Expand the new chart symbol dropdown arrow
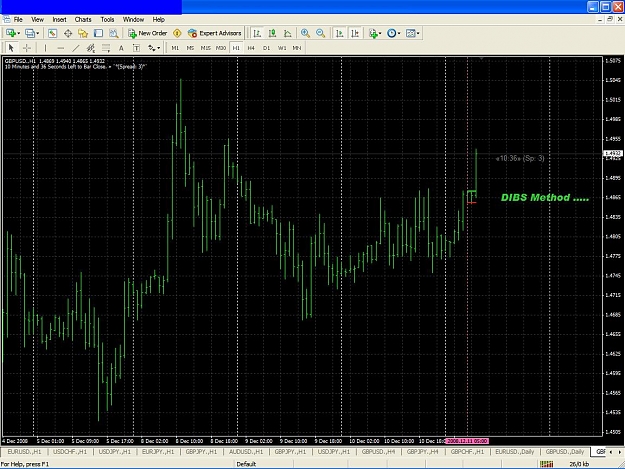 click(18, 33)
